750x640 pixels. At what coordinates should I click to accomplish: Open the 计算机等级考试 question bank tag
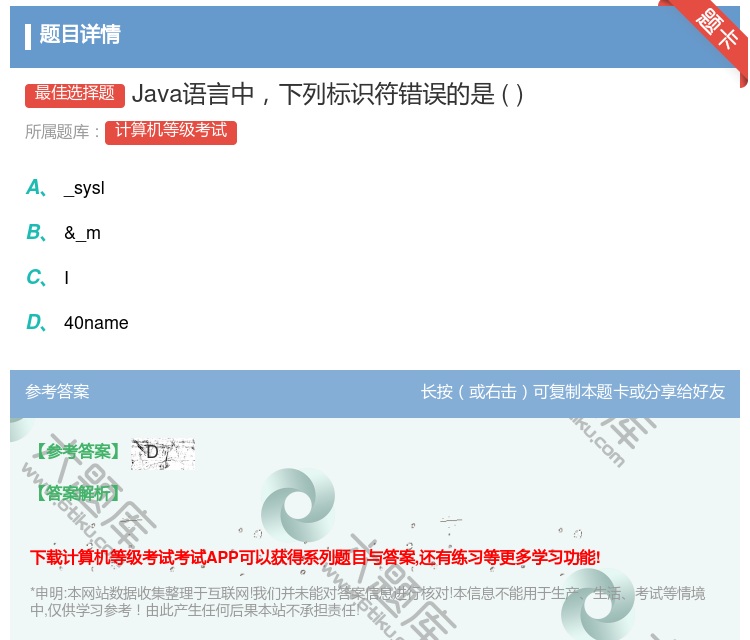tap(171, 132)
